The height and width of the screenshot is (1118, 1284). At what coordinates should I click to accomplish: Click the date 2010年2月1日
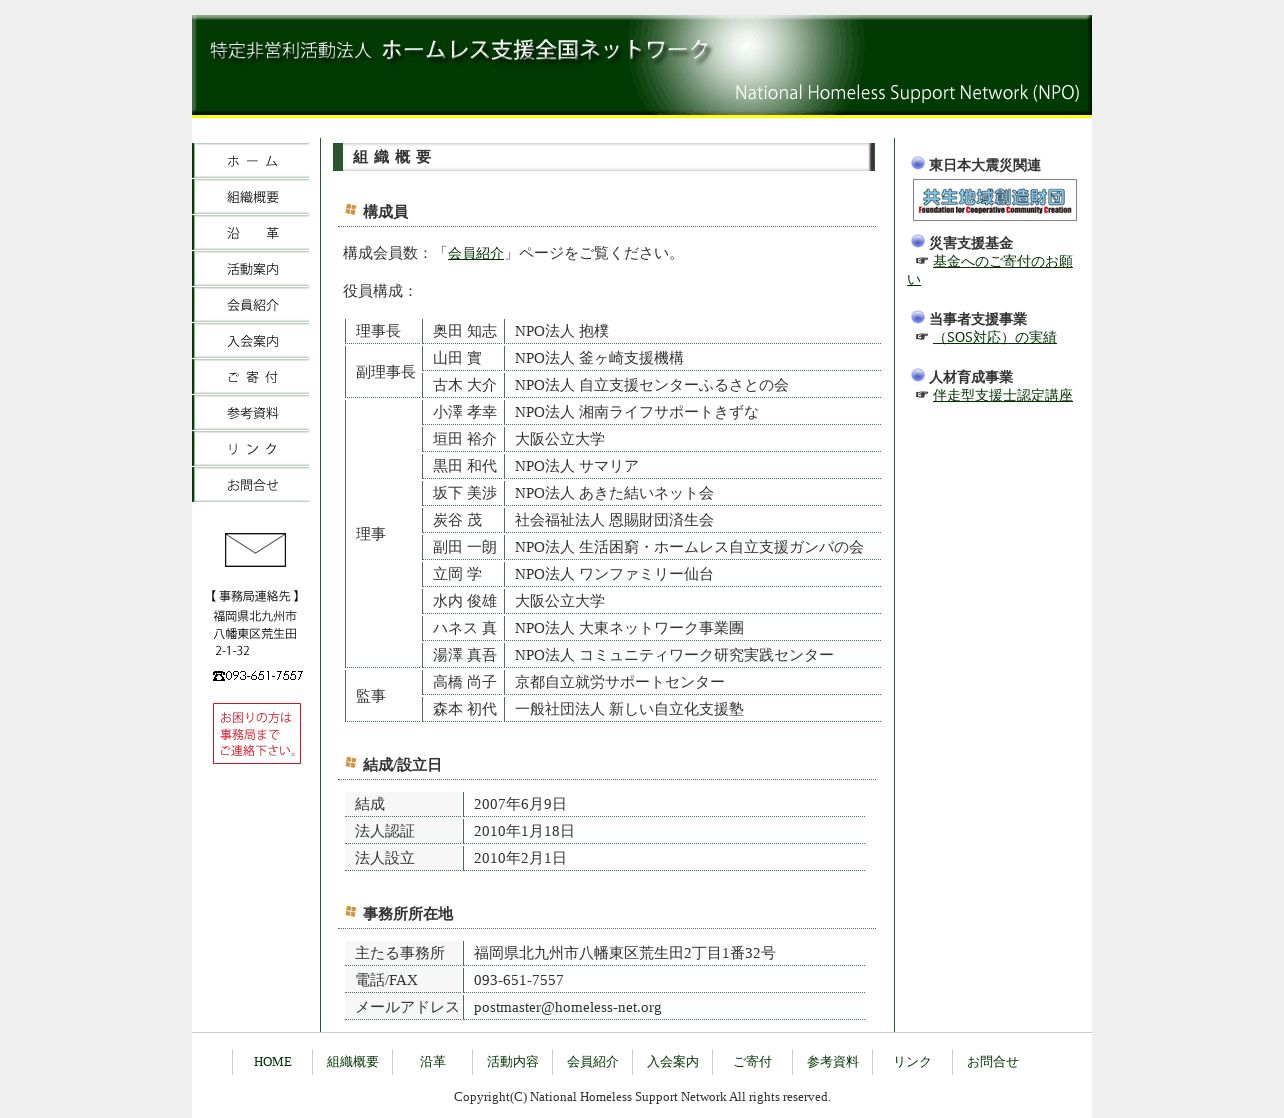coord(520,858)
